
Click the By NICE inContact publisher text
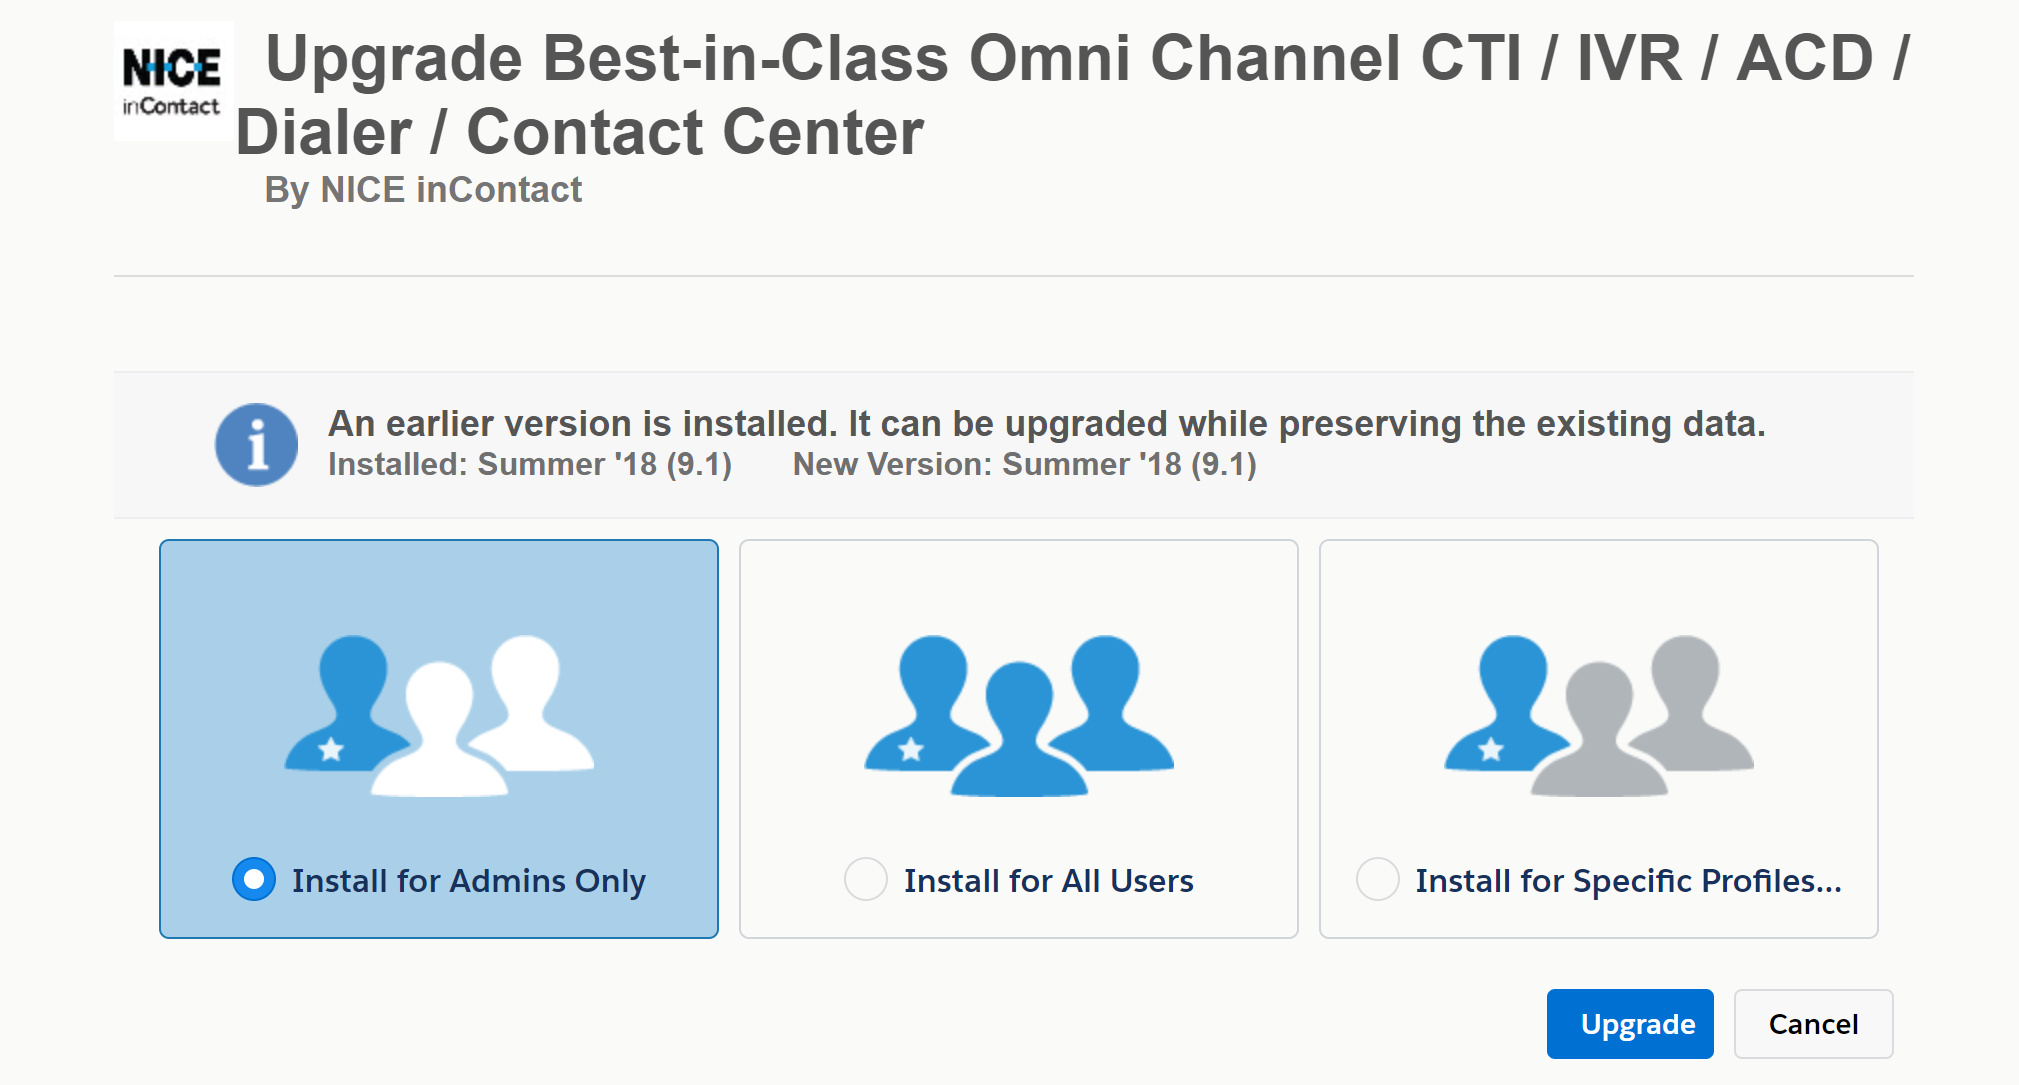423,190
